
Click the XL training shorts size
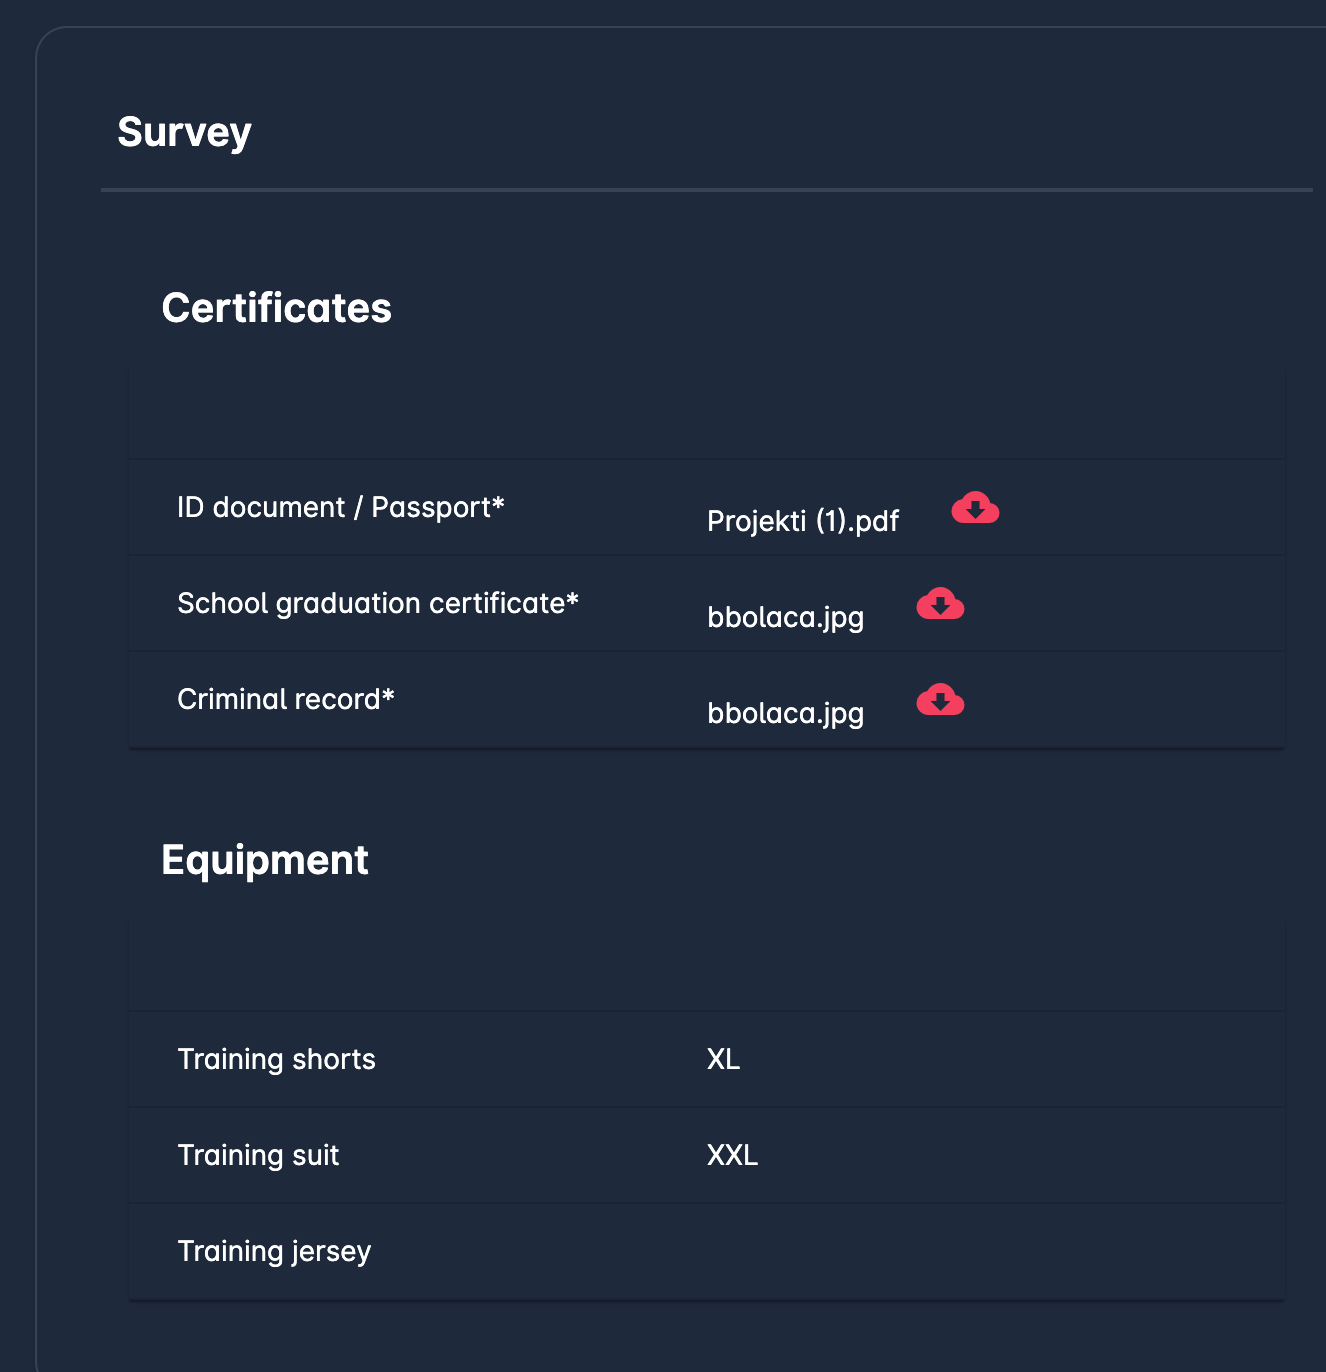pyautogui.click(x=723, y=1059)
